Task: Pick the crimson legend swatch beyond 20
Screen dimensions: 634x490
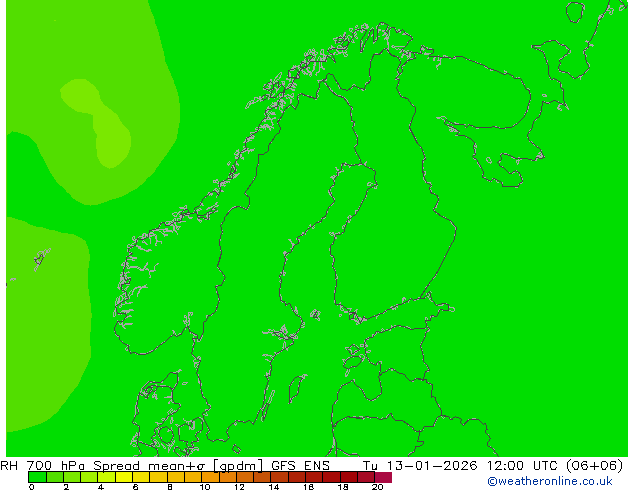Action: [383, 477]
